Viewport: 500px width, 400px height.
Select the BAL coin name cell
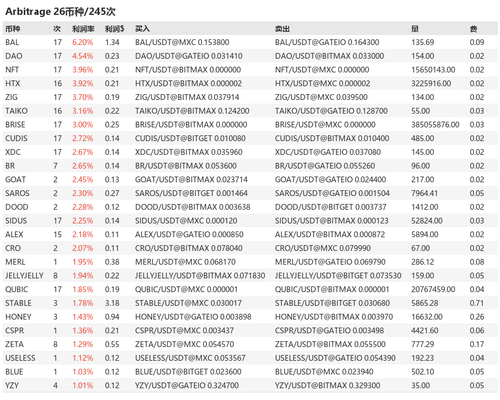[12, 42]
